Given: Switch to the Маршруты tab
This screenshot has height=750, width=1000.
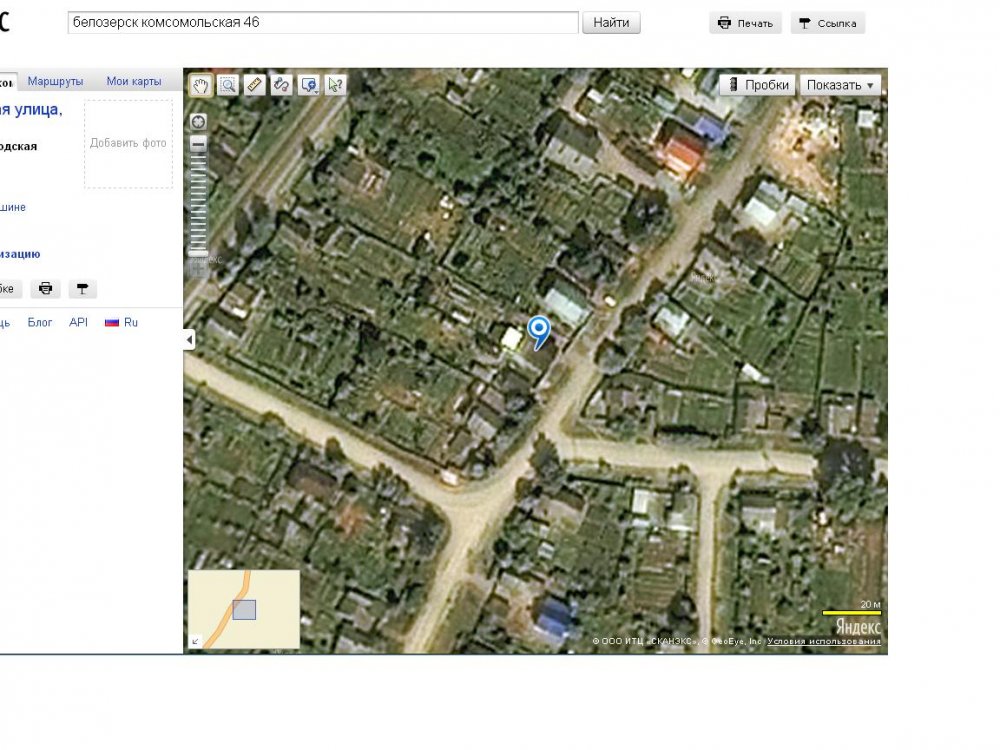Looking at the screenshot, I should [x=55, y=81].
